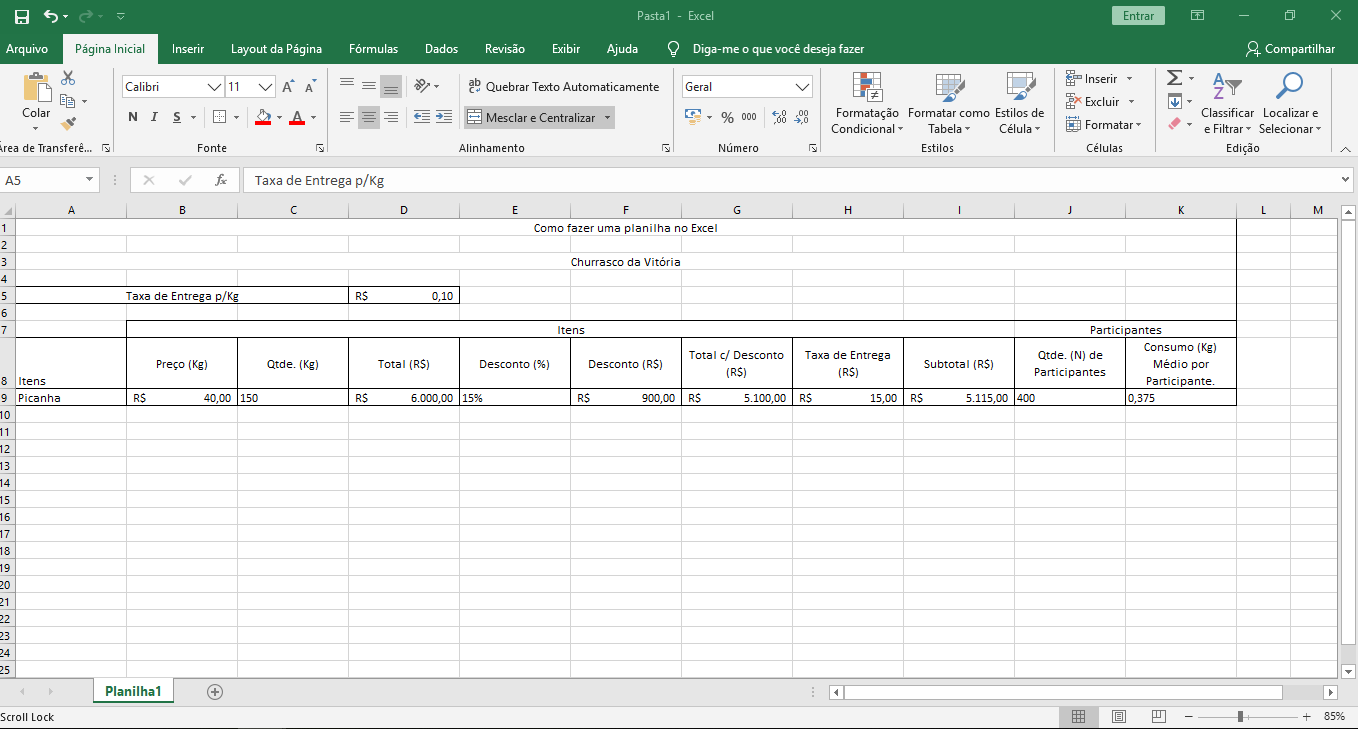
Task: Click the Cut scissors icon
Action: click(x=68, y=78)
